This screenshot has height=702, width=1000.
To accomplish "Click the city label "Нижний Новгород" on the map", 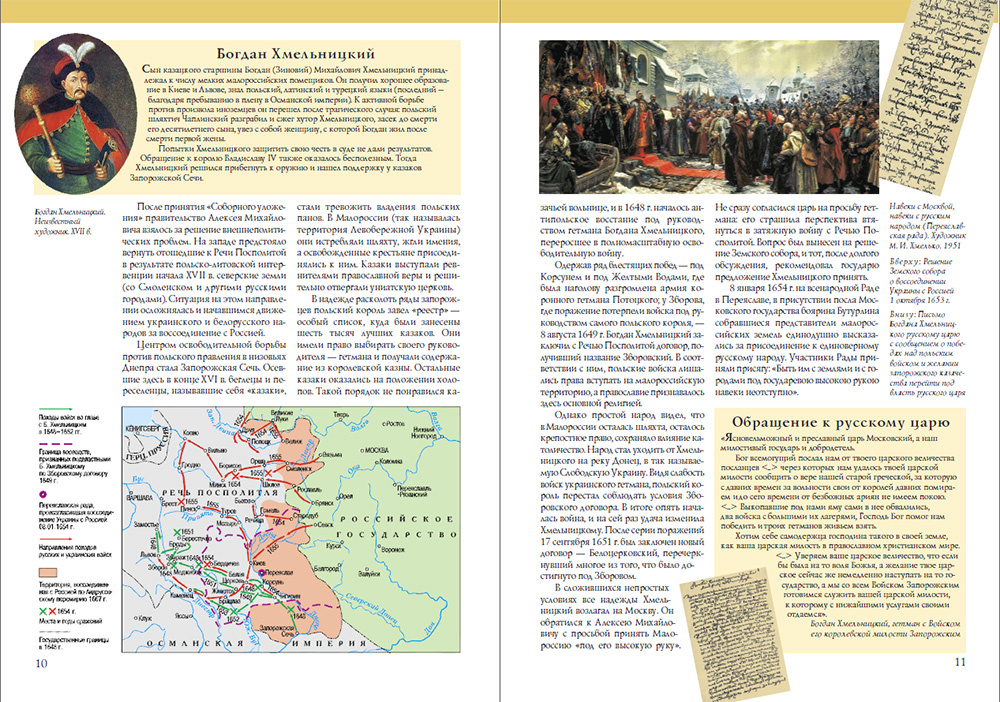I will pos(424,434).
